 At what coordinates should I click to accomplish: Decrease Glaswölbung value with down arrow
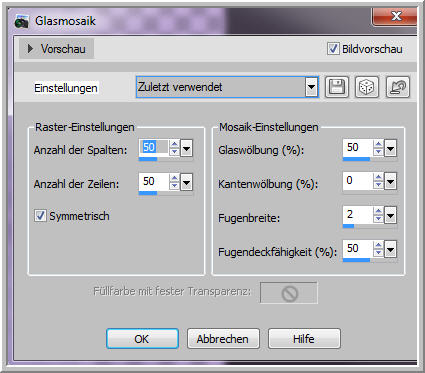[x=378, y=152]
